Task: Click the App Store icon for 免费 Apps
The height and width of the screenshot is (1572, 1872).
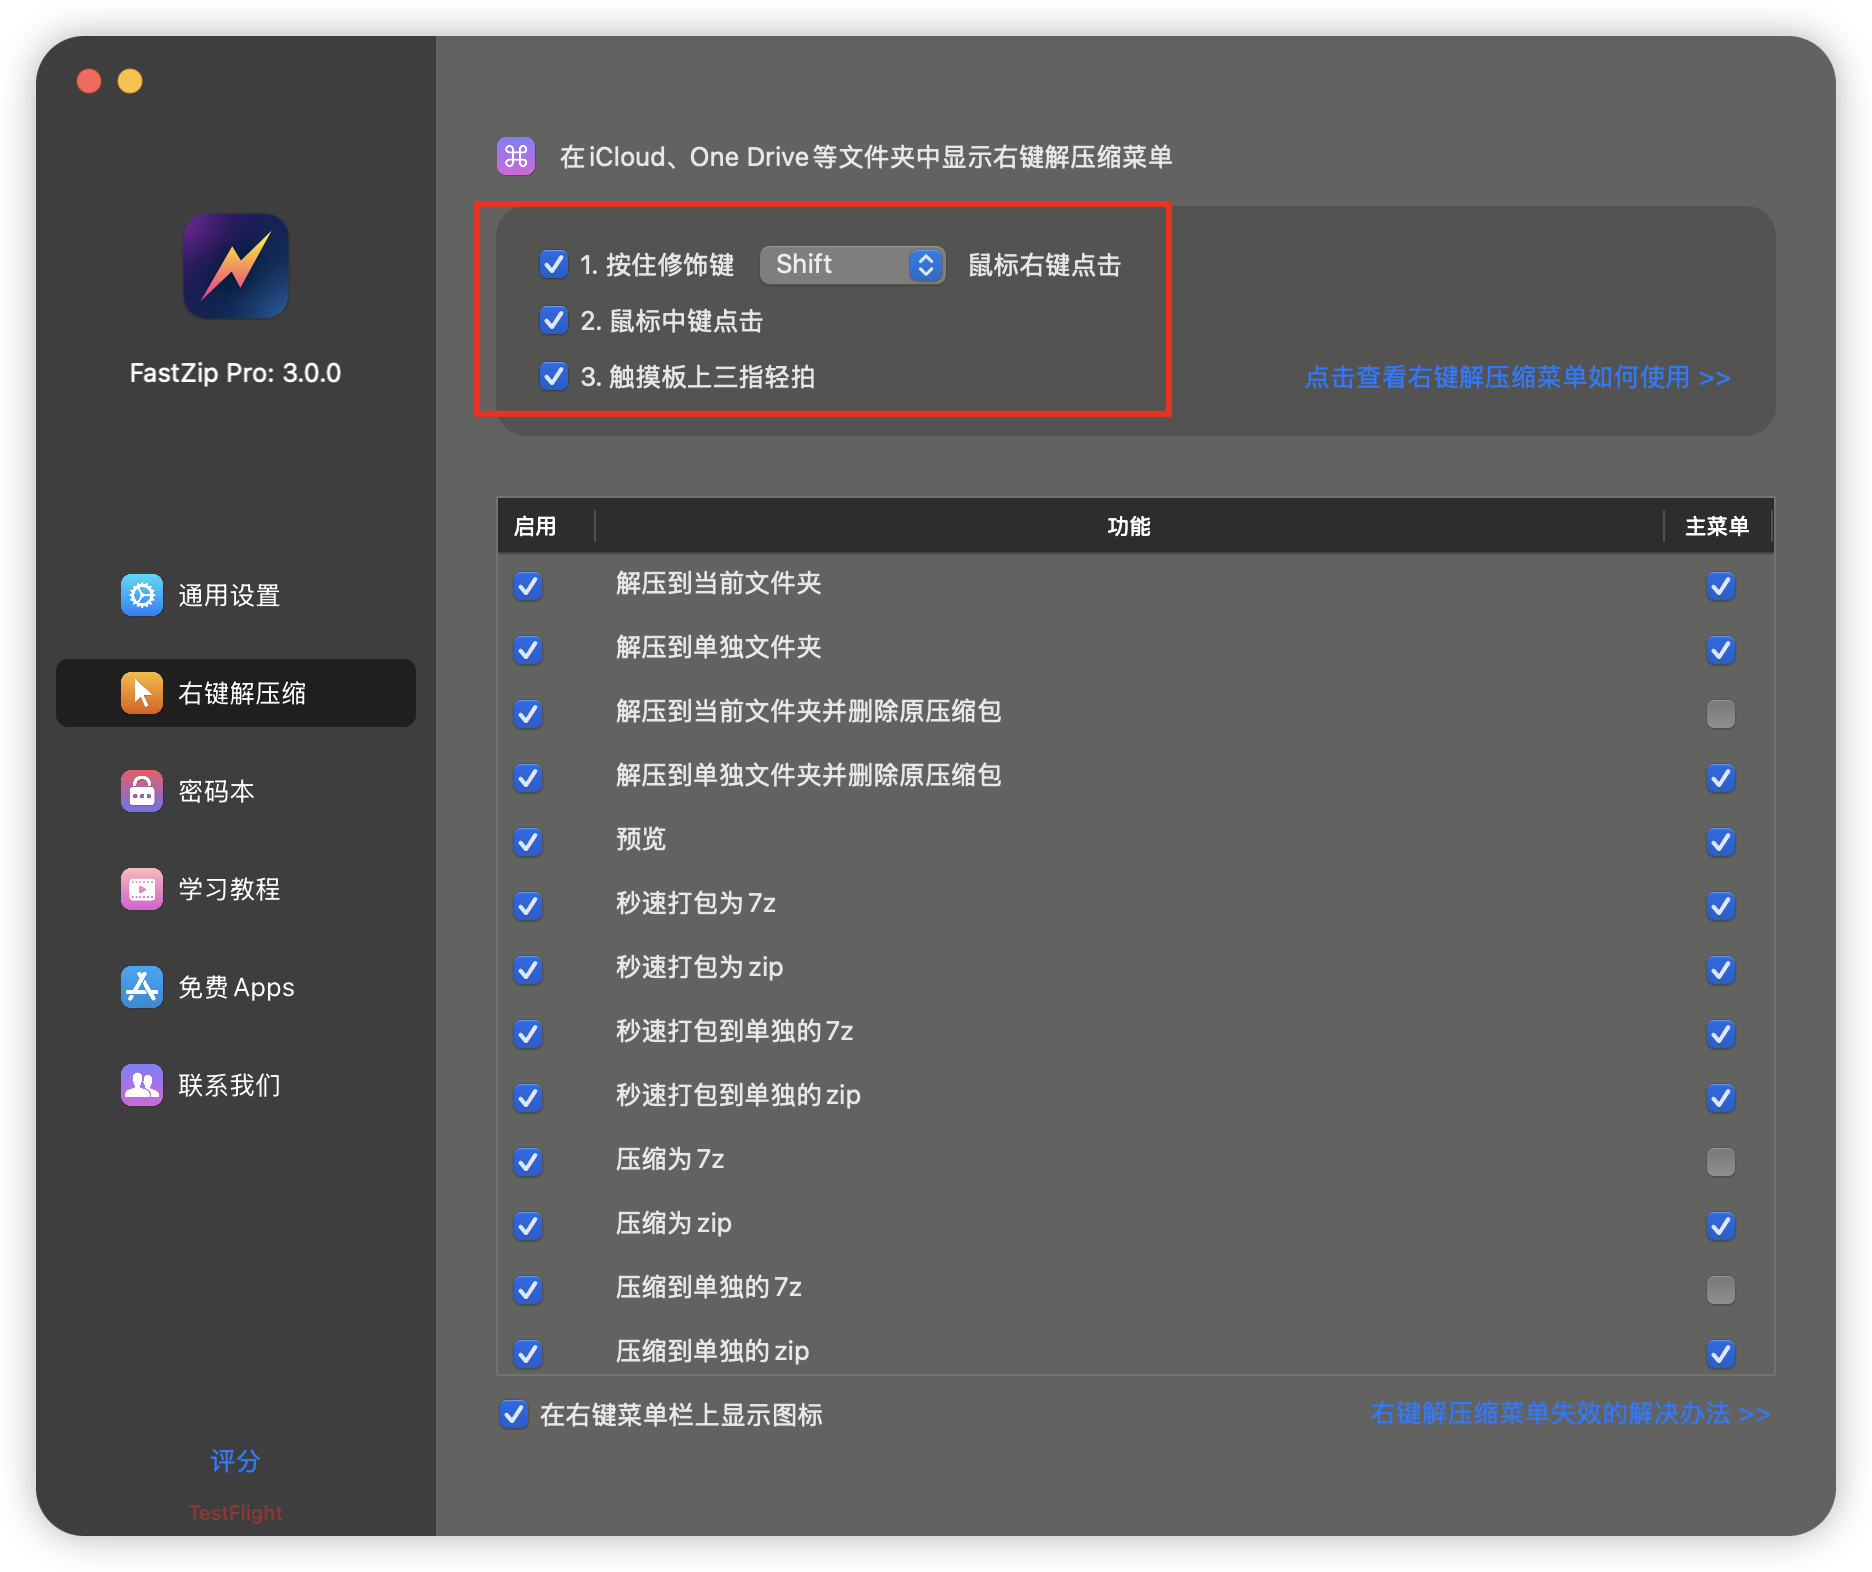Action: (142, 987)
